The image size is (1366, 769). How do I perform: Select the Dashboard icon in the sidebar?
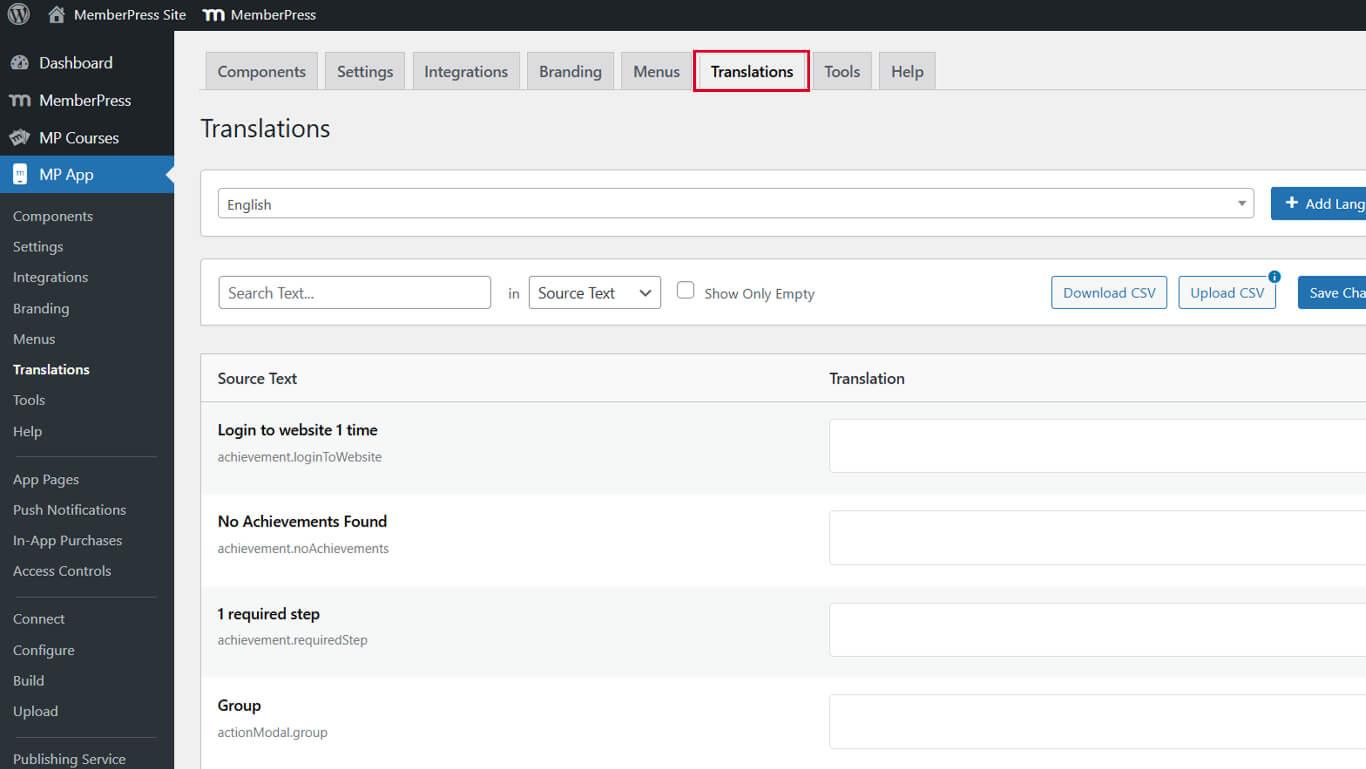(21, 62)
